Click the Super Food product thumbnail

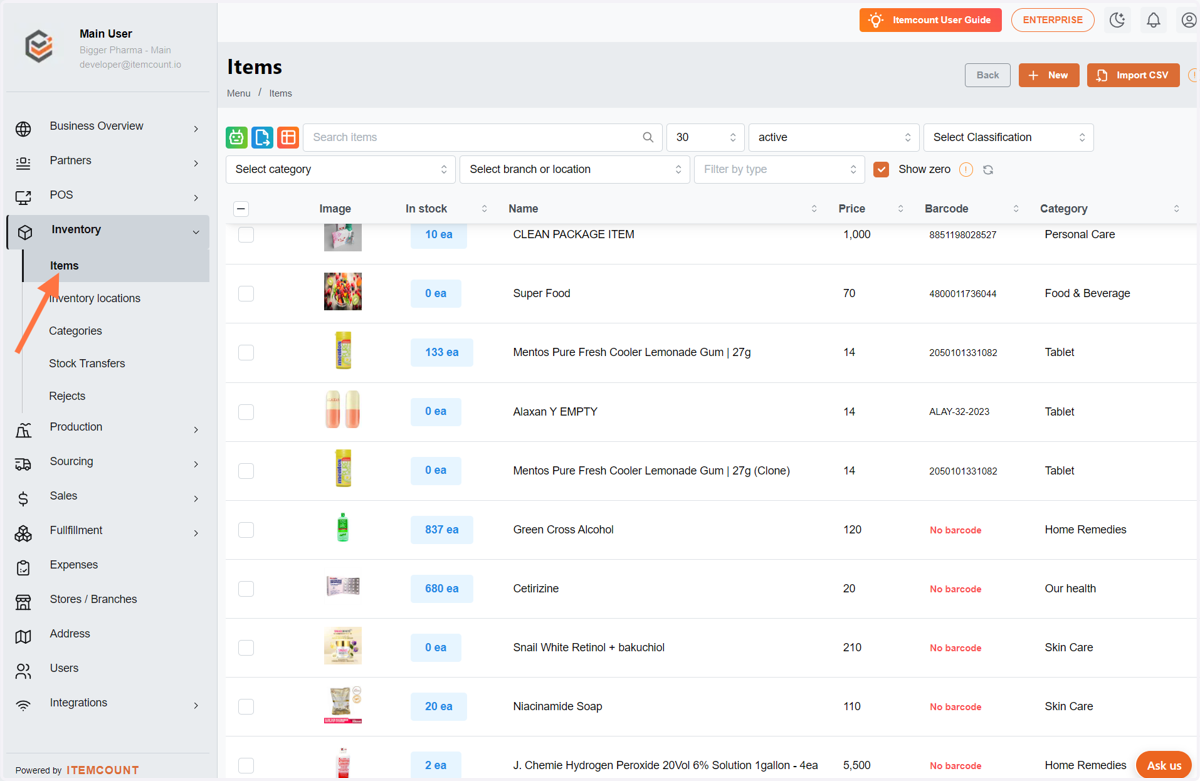(x=343, y=292)
